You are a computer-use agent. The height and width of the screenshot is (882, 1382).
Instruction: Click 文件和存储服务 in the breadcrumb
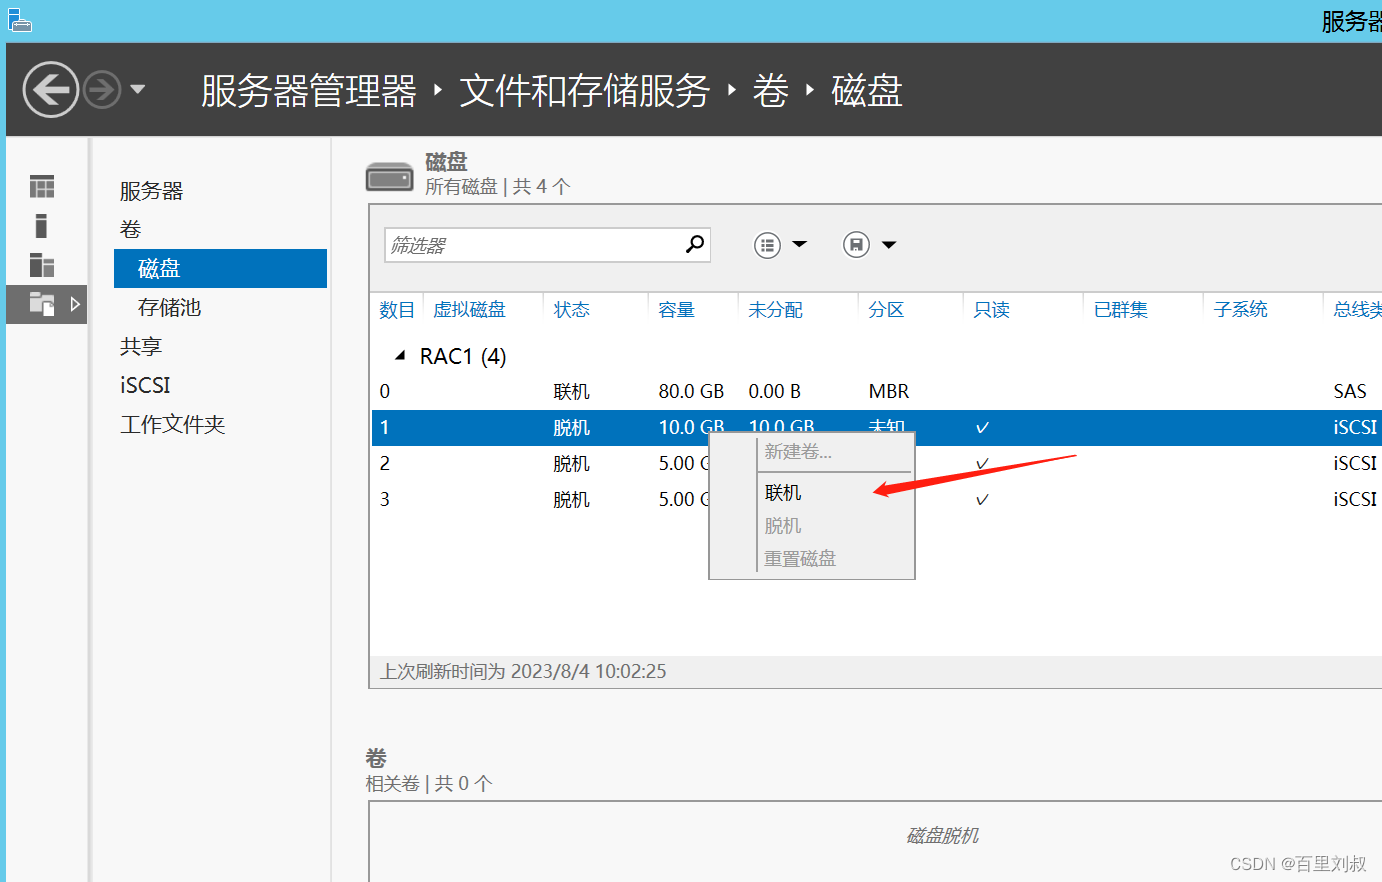click(x=585, y=91)
